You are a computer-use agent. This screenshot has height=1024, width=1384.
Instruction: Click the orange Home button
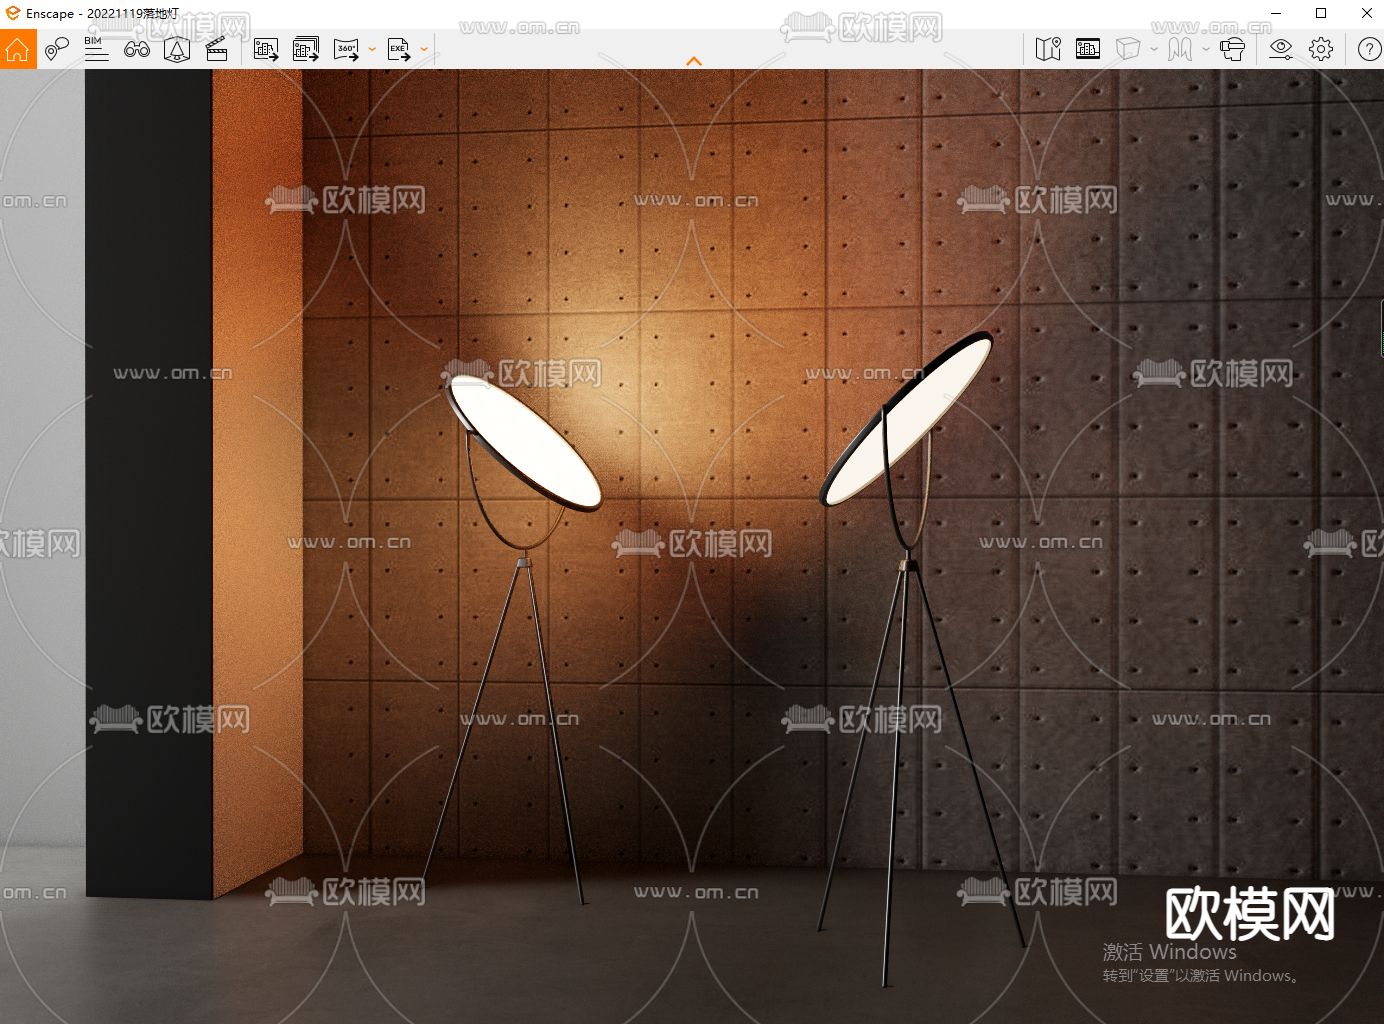[x=18, y=49]
